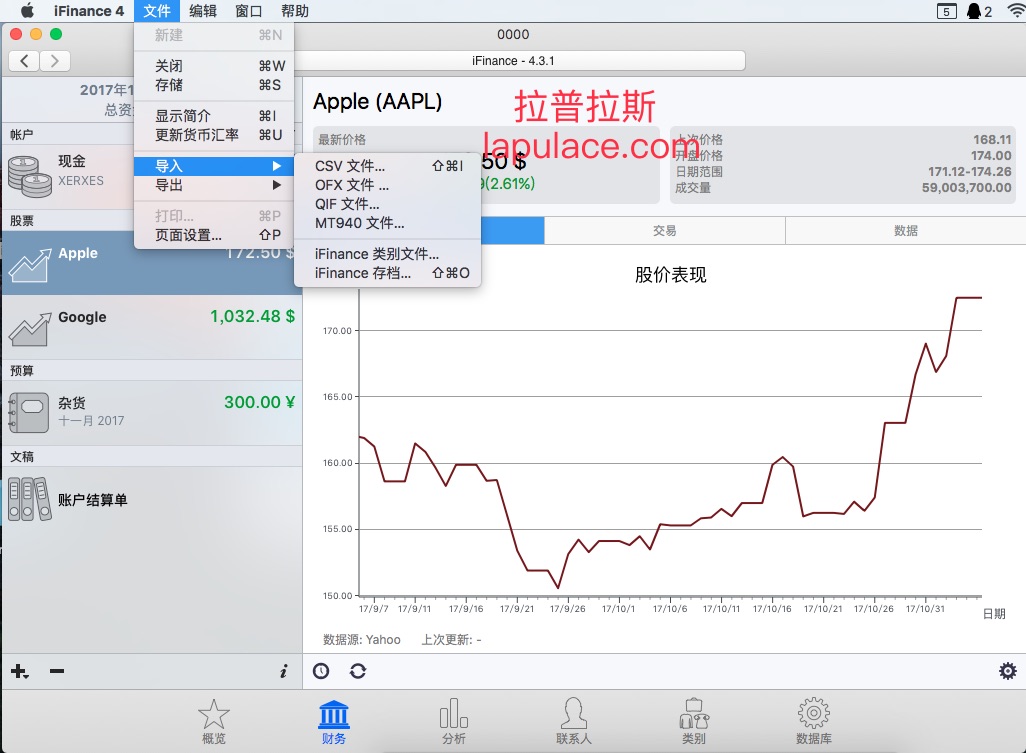Viewport: 1026px width, 753px height.
Task: Switch to the 数据 tab
Action: (906, 230)
